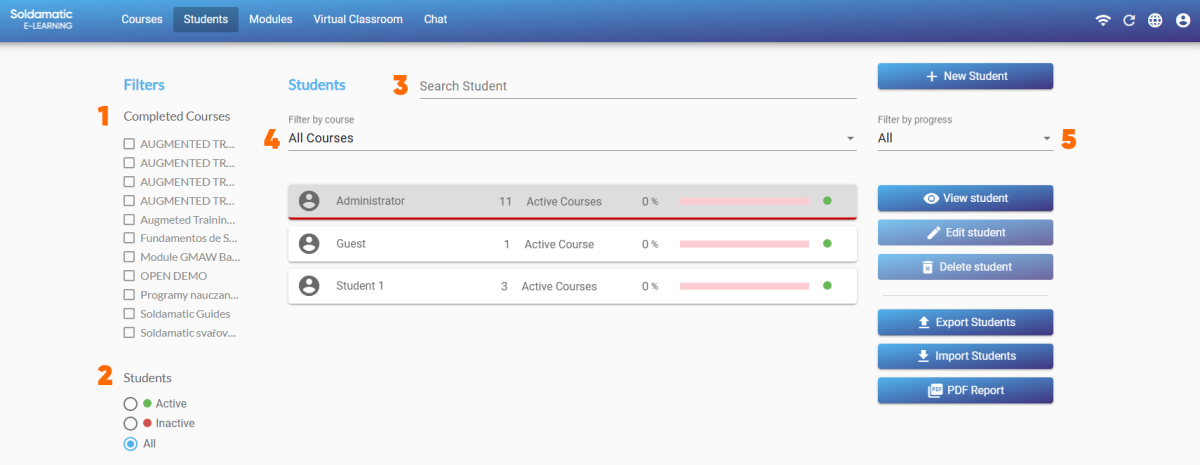The height and width of the screenshot is (465, 1200).
Task: Click the Guest row avatar icon
Action: pos(309,244)
